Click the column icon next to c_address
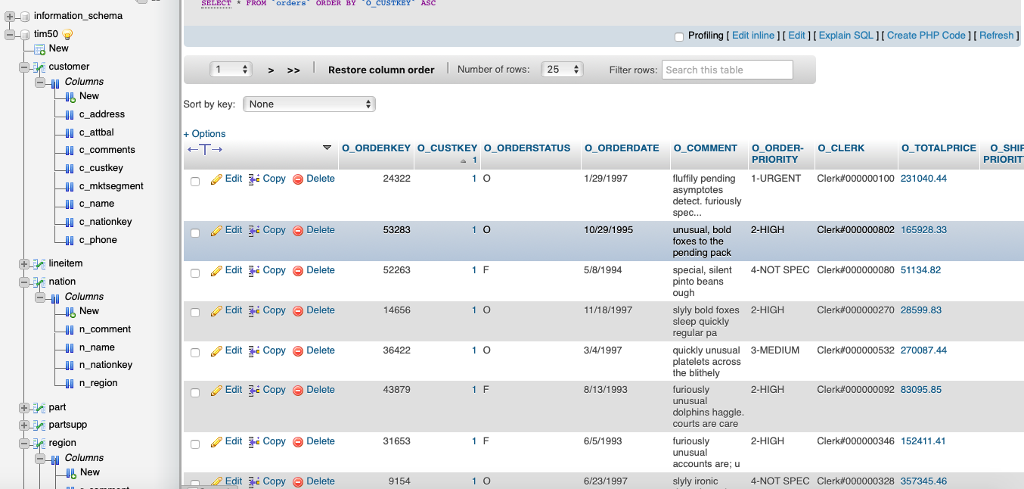 coord(70,115)
